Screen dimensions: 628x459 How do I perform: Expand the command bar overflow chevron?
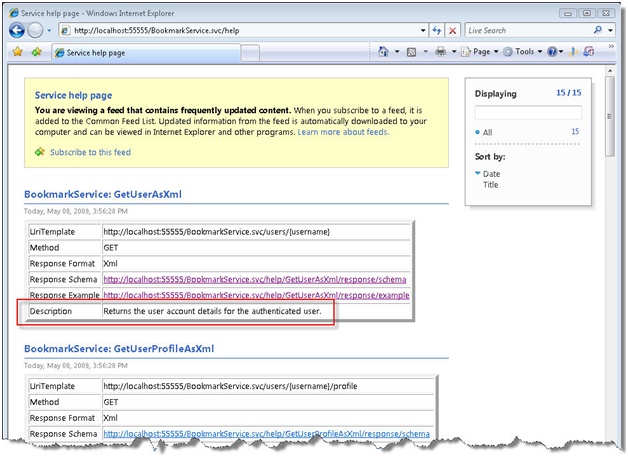611,46
